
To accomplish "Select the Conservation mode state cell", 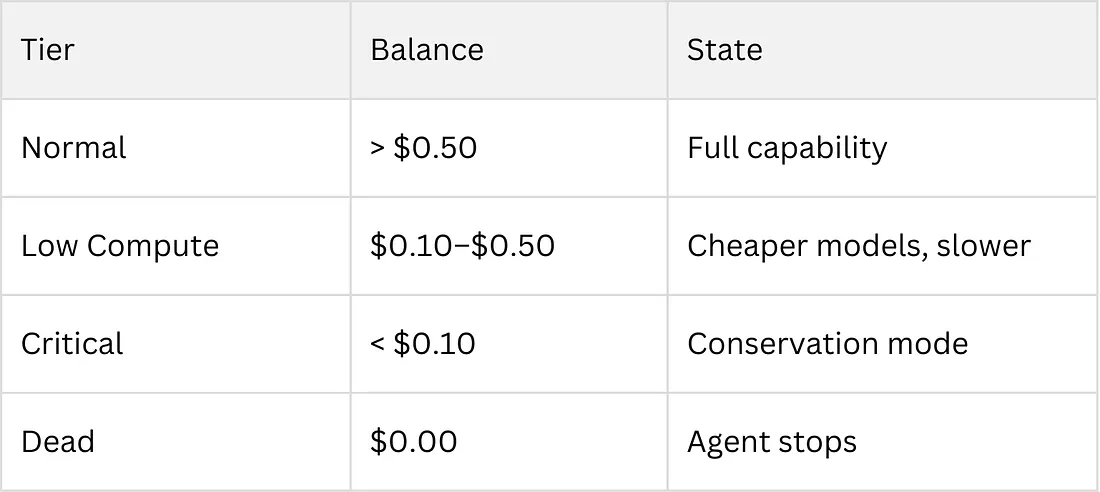I will [827, 344].
